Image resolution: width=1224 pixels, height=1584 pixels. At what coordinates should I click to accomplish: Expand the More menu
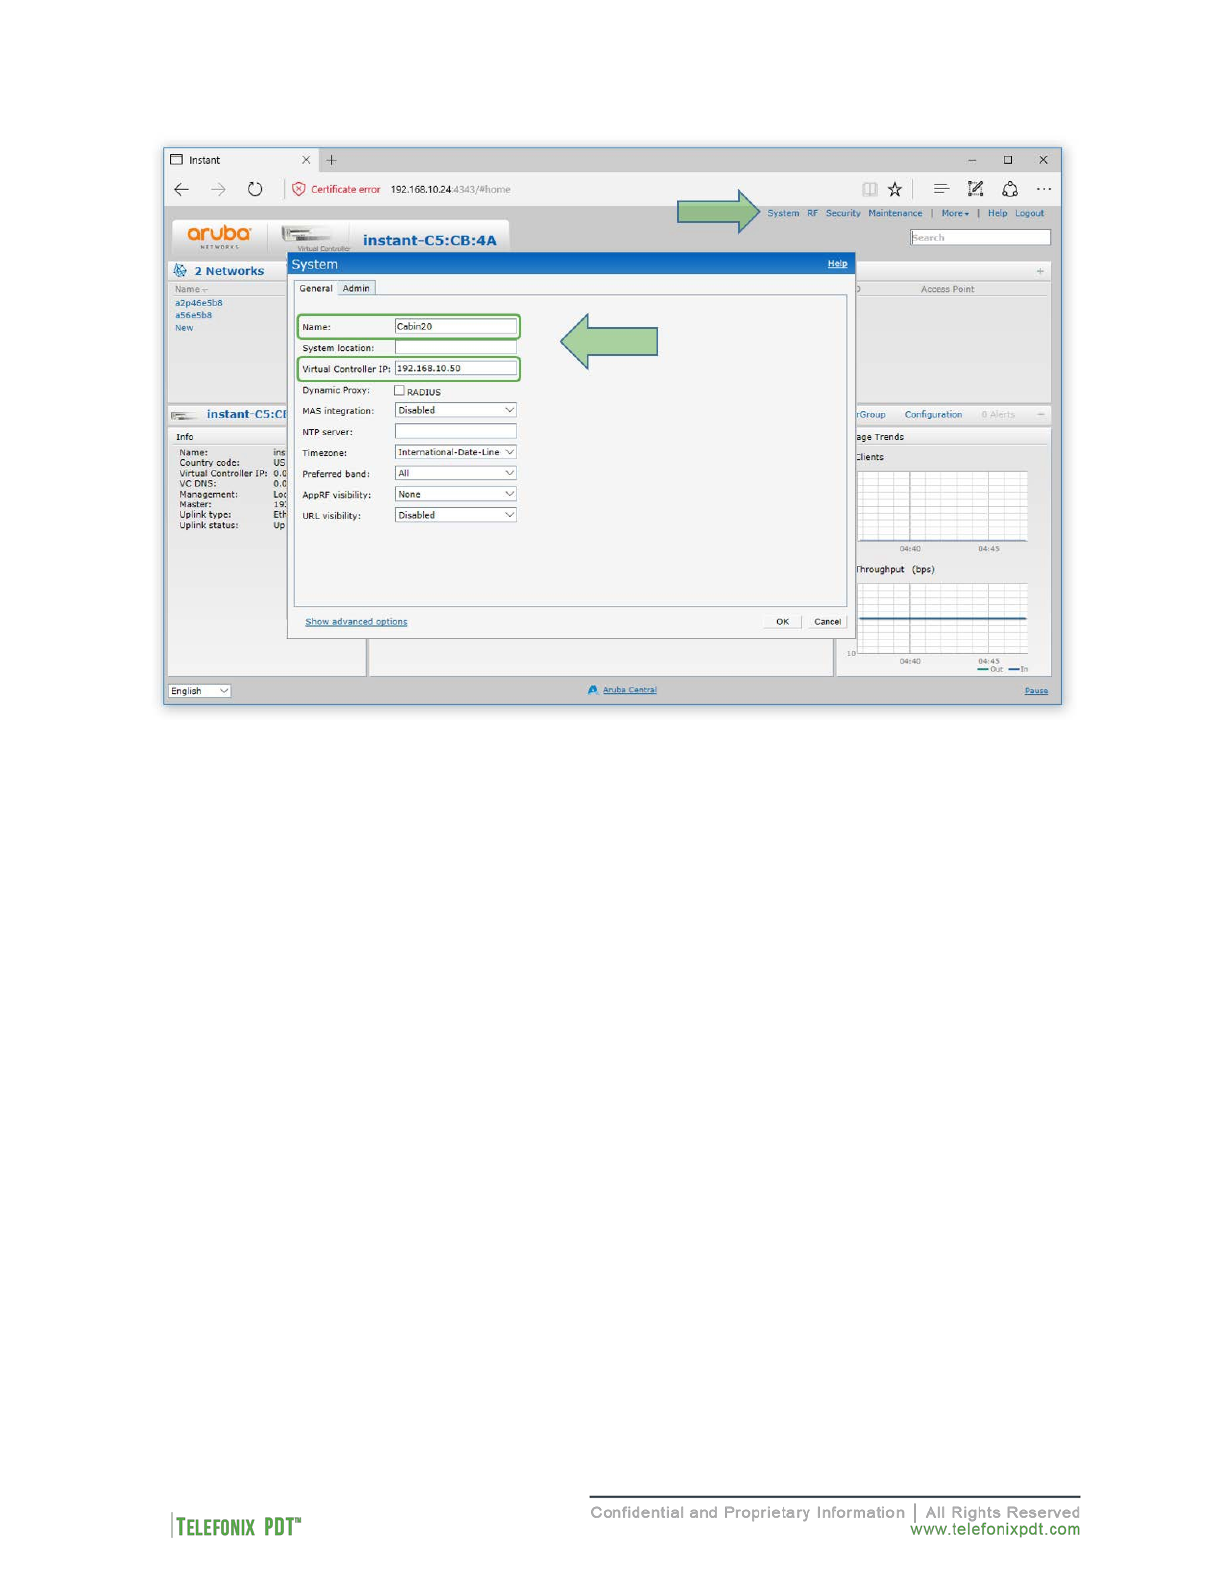tap(955, 213)
